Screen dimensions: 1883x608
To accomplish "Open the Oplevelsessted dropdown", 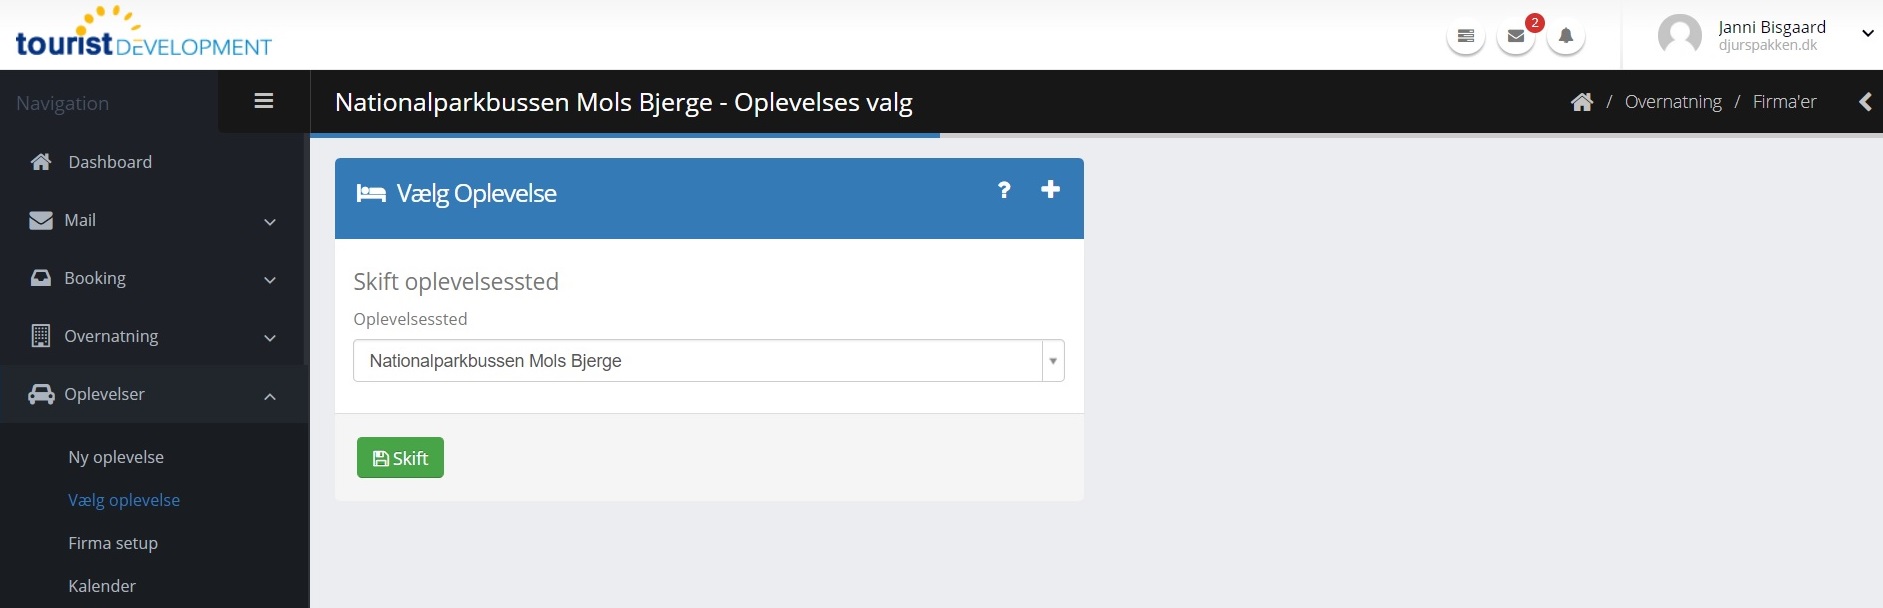I will tap(708, 361).
